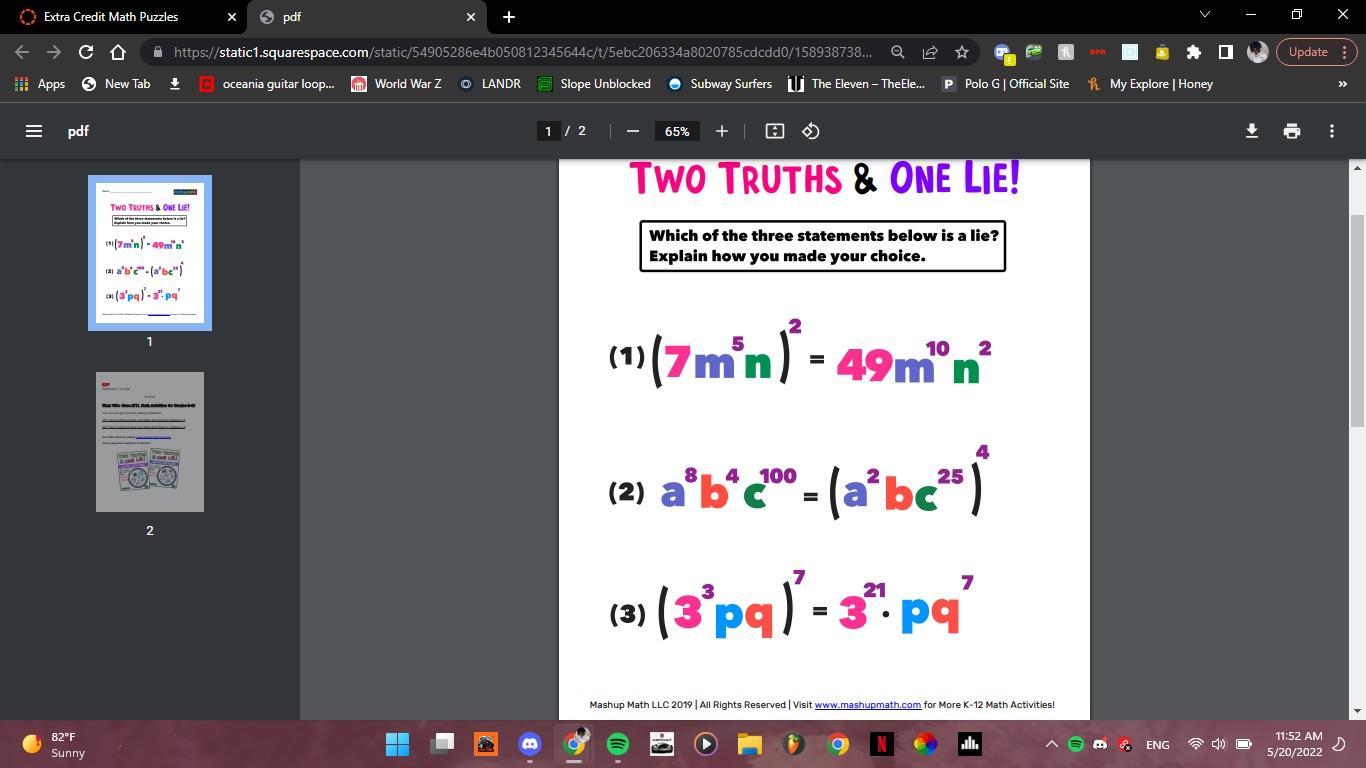The image size is (1366, 768).
Task: Open File Explorer from the taskbar
Action: pyautogui.click(x=750, y=744)
